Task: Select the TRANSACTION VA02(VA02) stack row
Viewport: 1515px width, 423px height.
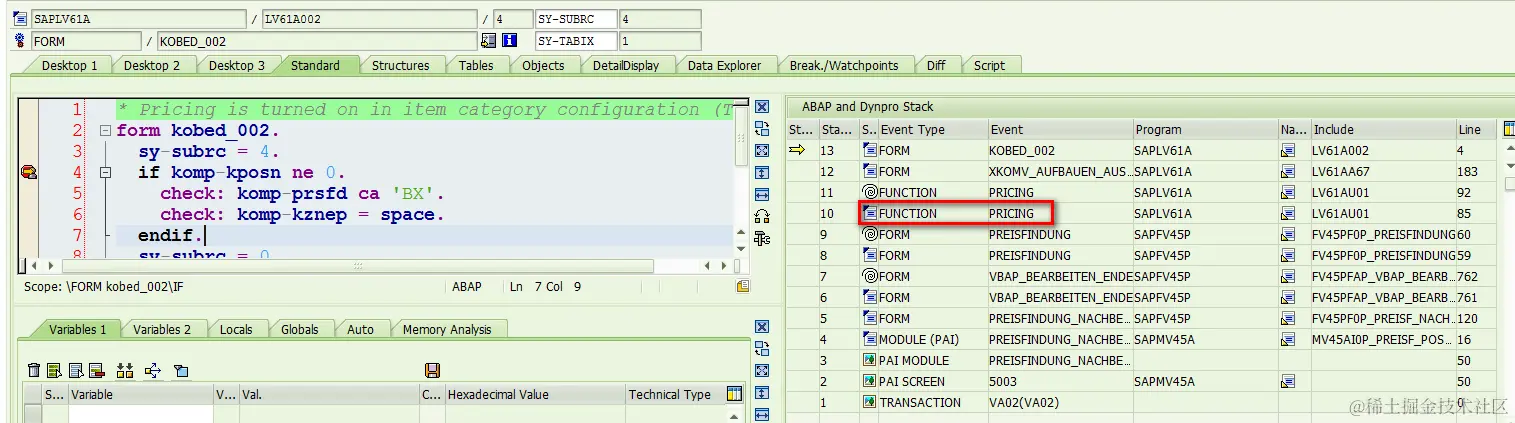Action: tap(1142, 402)
